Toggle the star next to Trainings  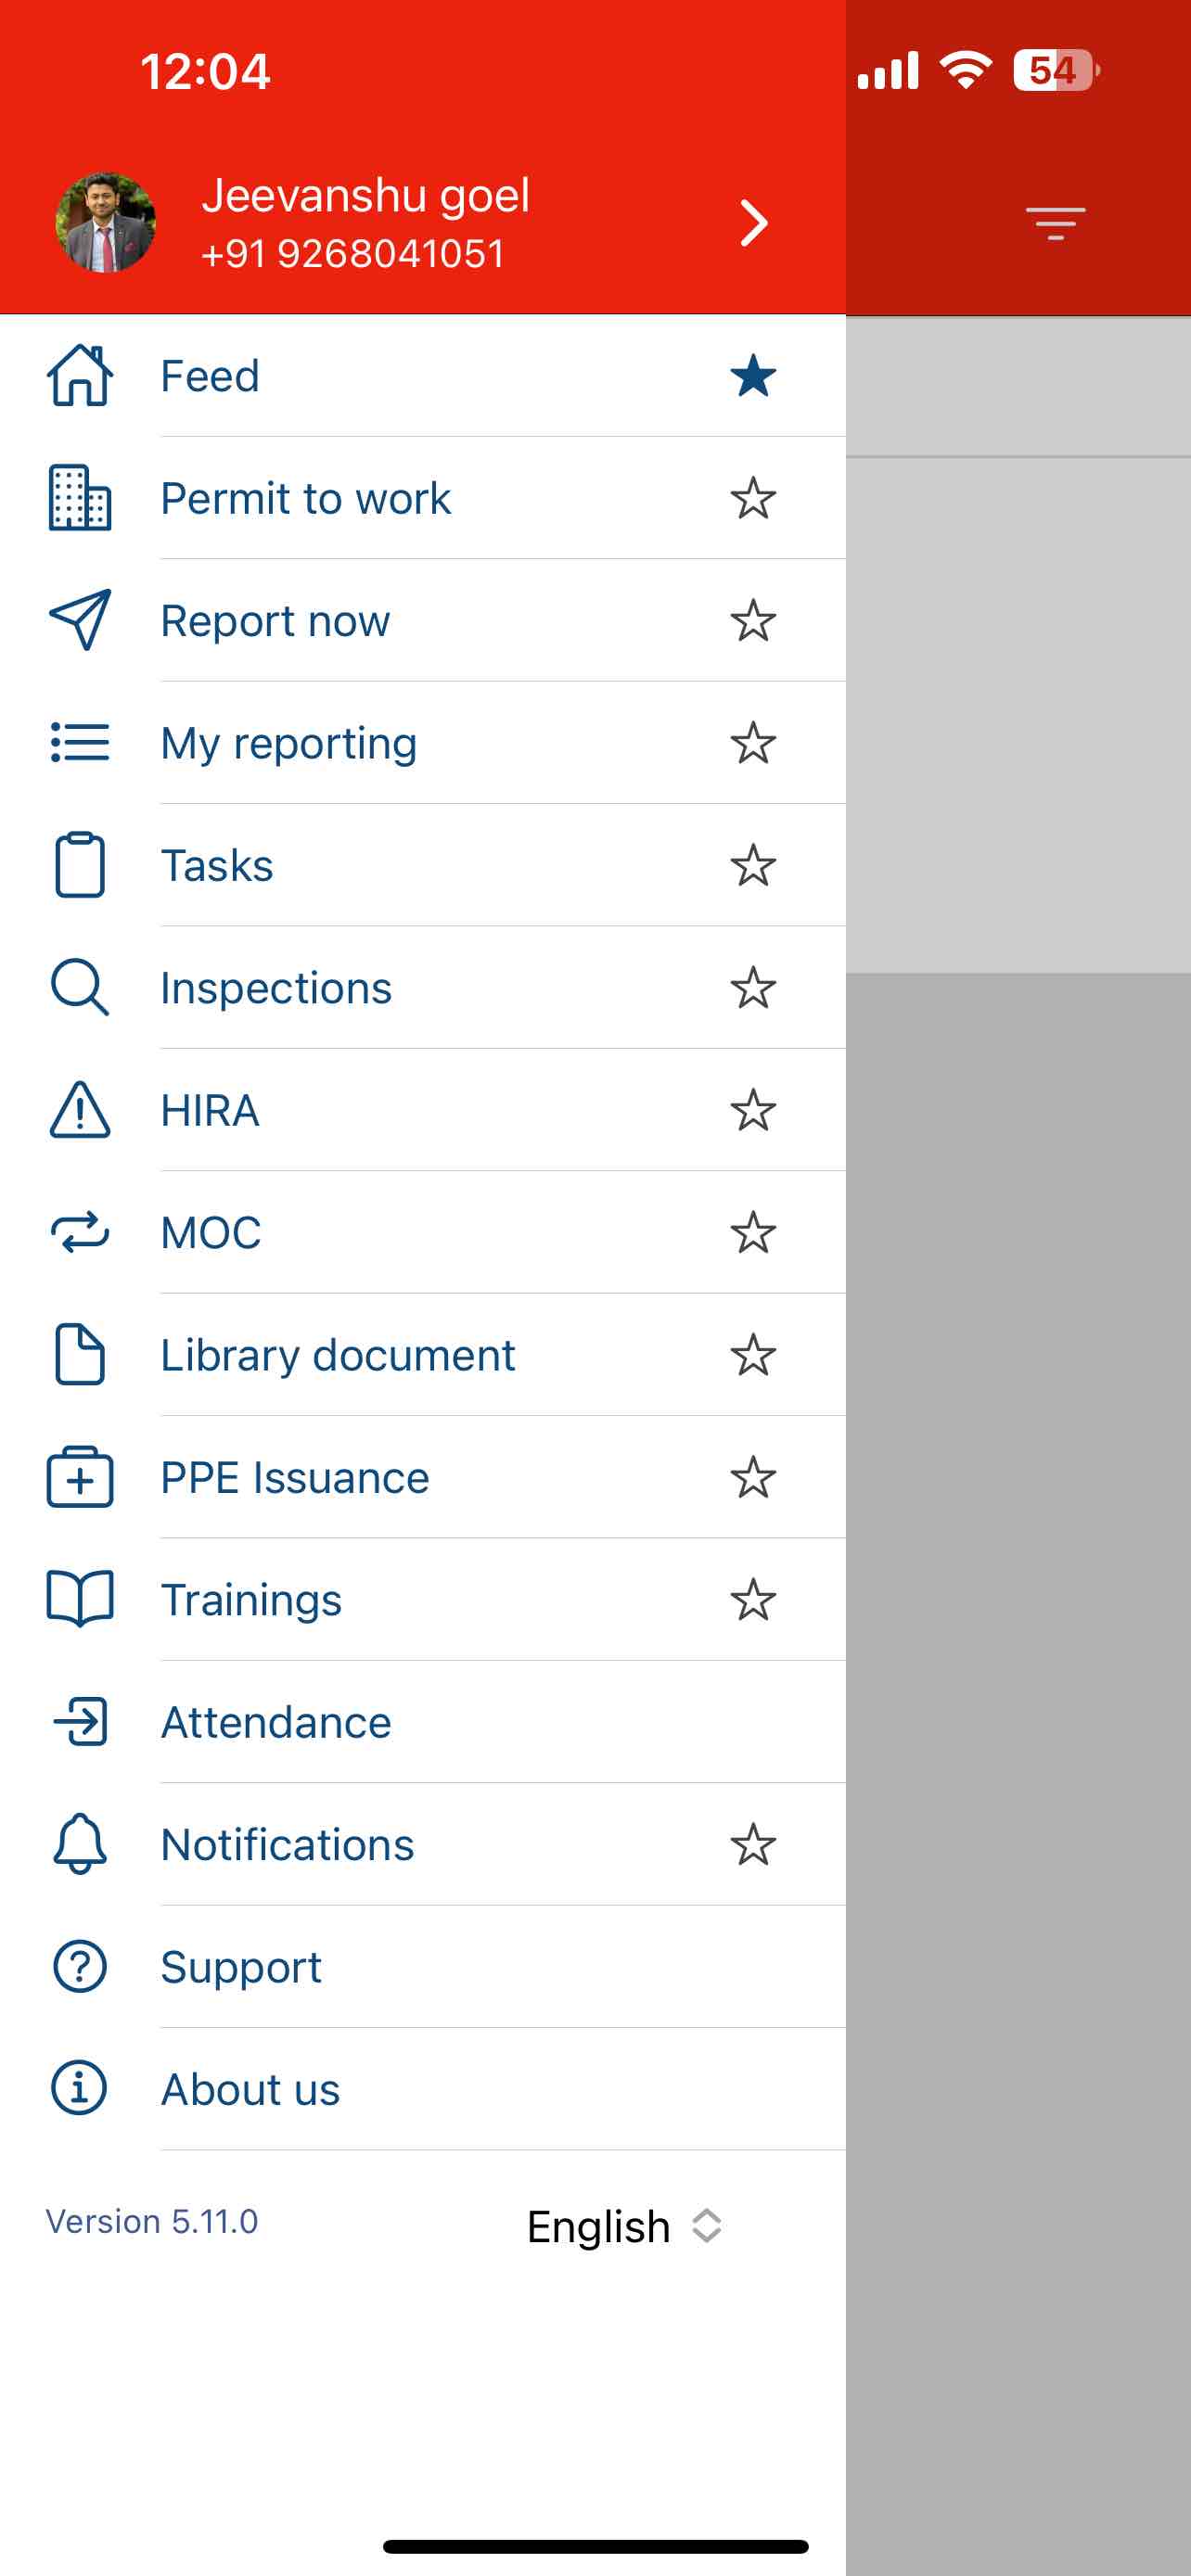pyautogui.click(x=753, y=1600)
